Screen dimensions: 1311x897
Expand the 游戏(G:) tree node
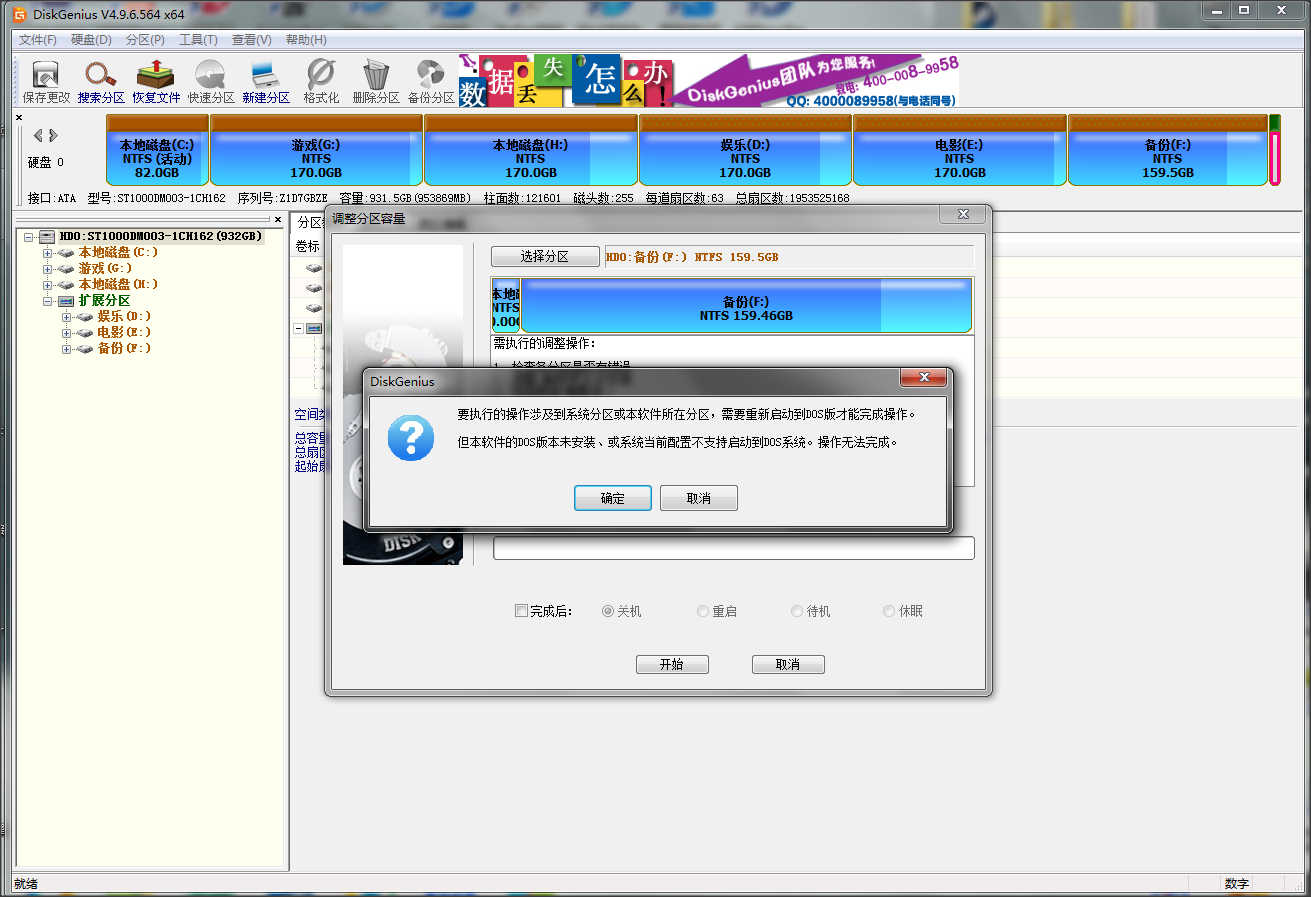[x=47, y=269]
